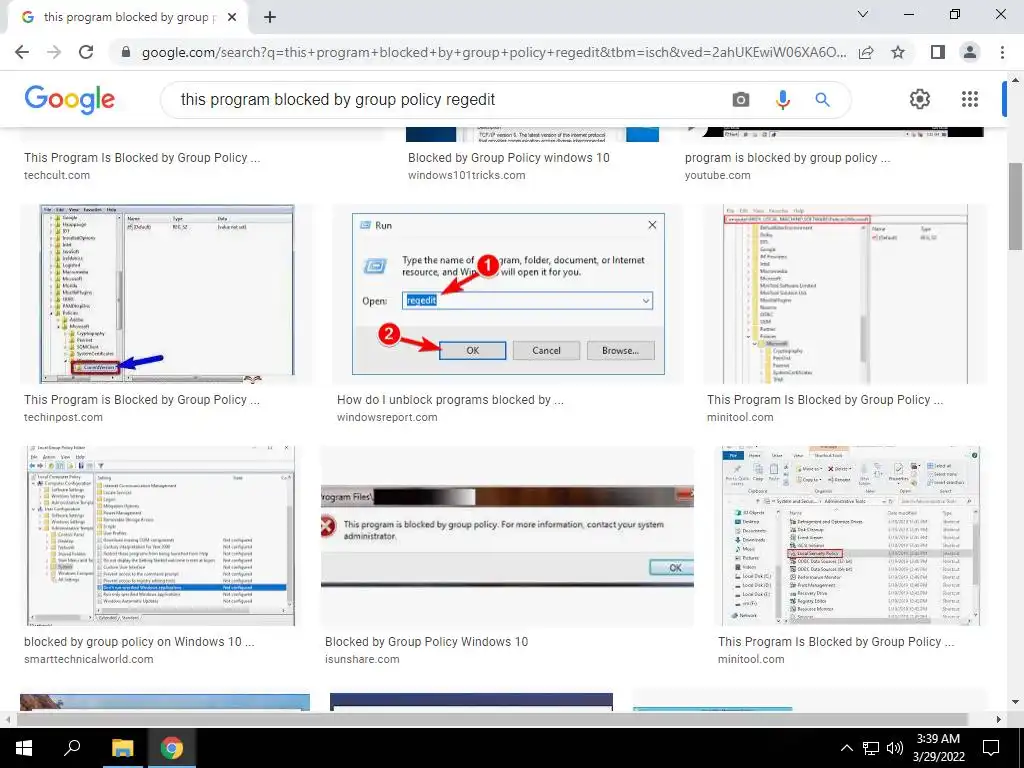Search by image camera icon
Viewport: 1024px width, 768px height.
coord(741,99)
